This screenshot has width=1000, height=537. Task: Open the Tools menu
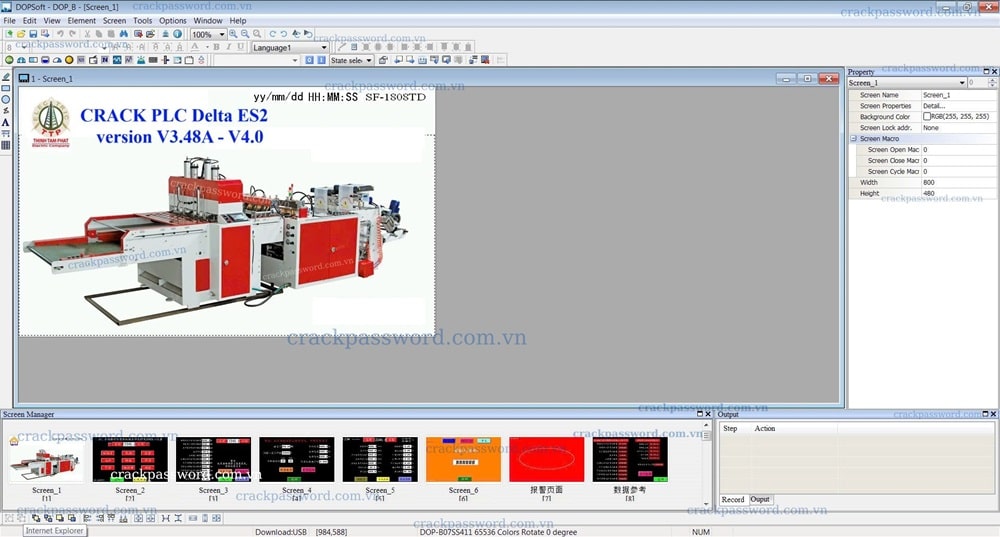pyautogui.click(x=143, y=20)
